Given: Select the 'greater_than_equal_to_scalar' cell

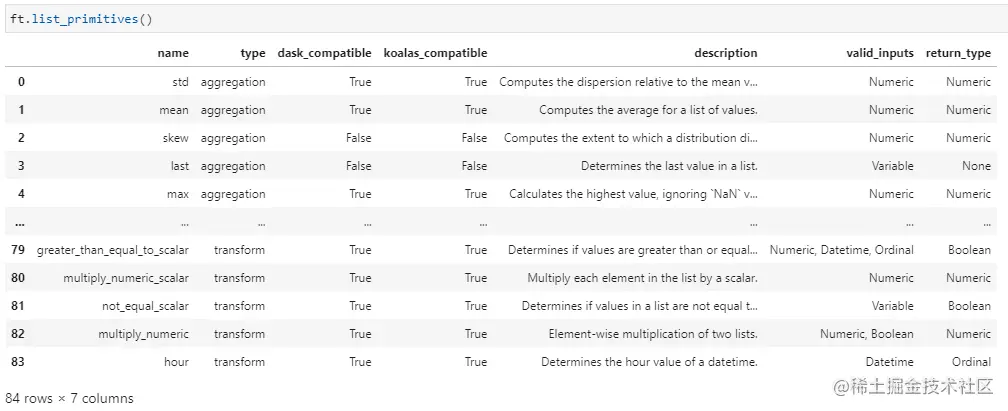Looking at the screenshot, I should coord(112,250).
